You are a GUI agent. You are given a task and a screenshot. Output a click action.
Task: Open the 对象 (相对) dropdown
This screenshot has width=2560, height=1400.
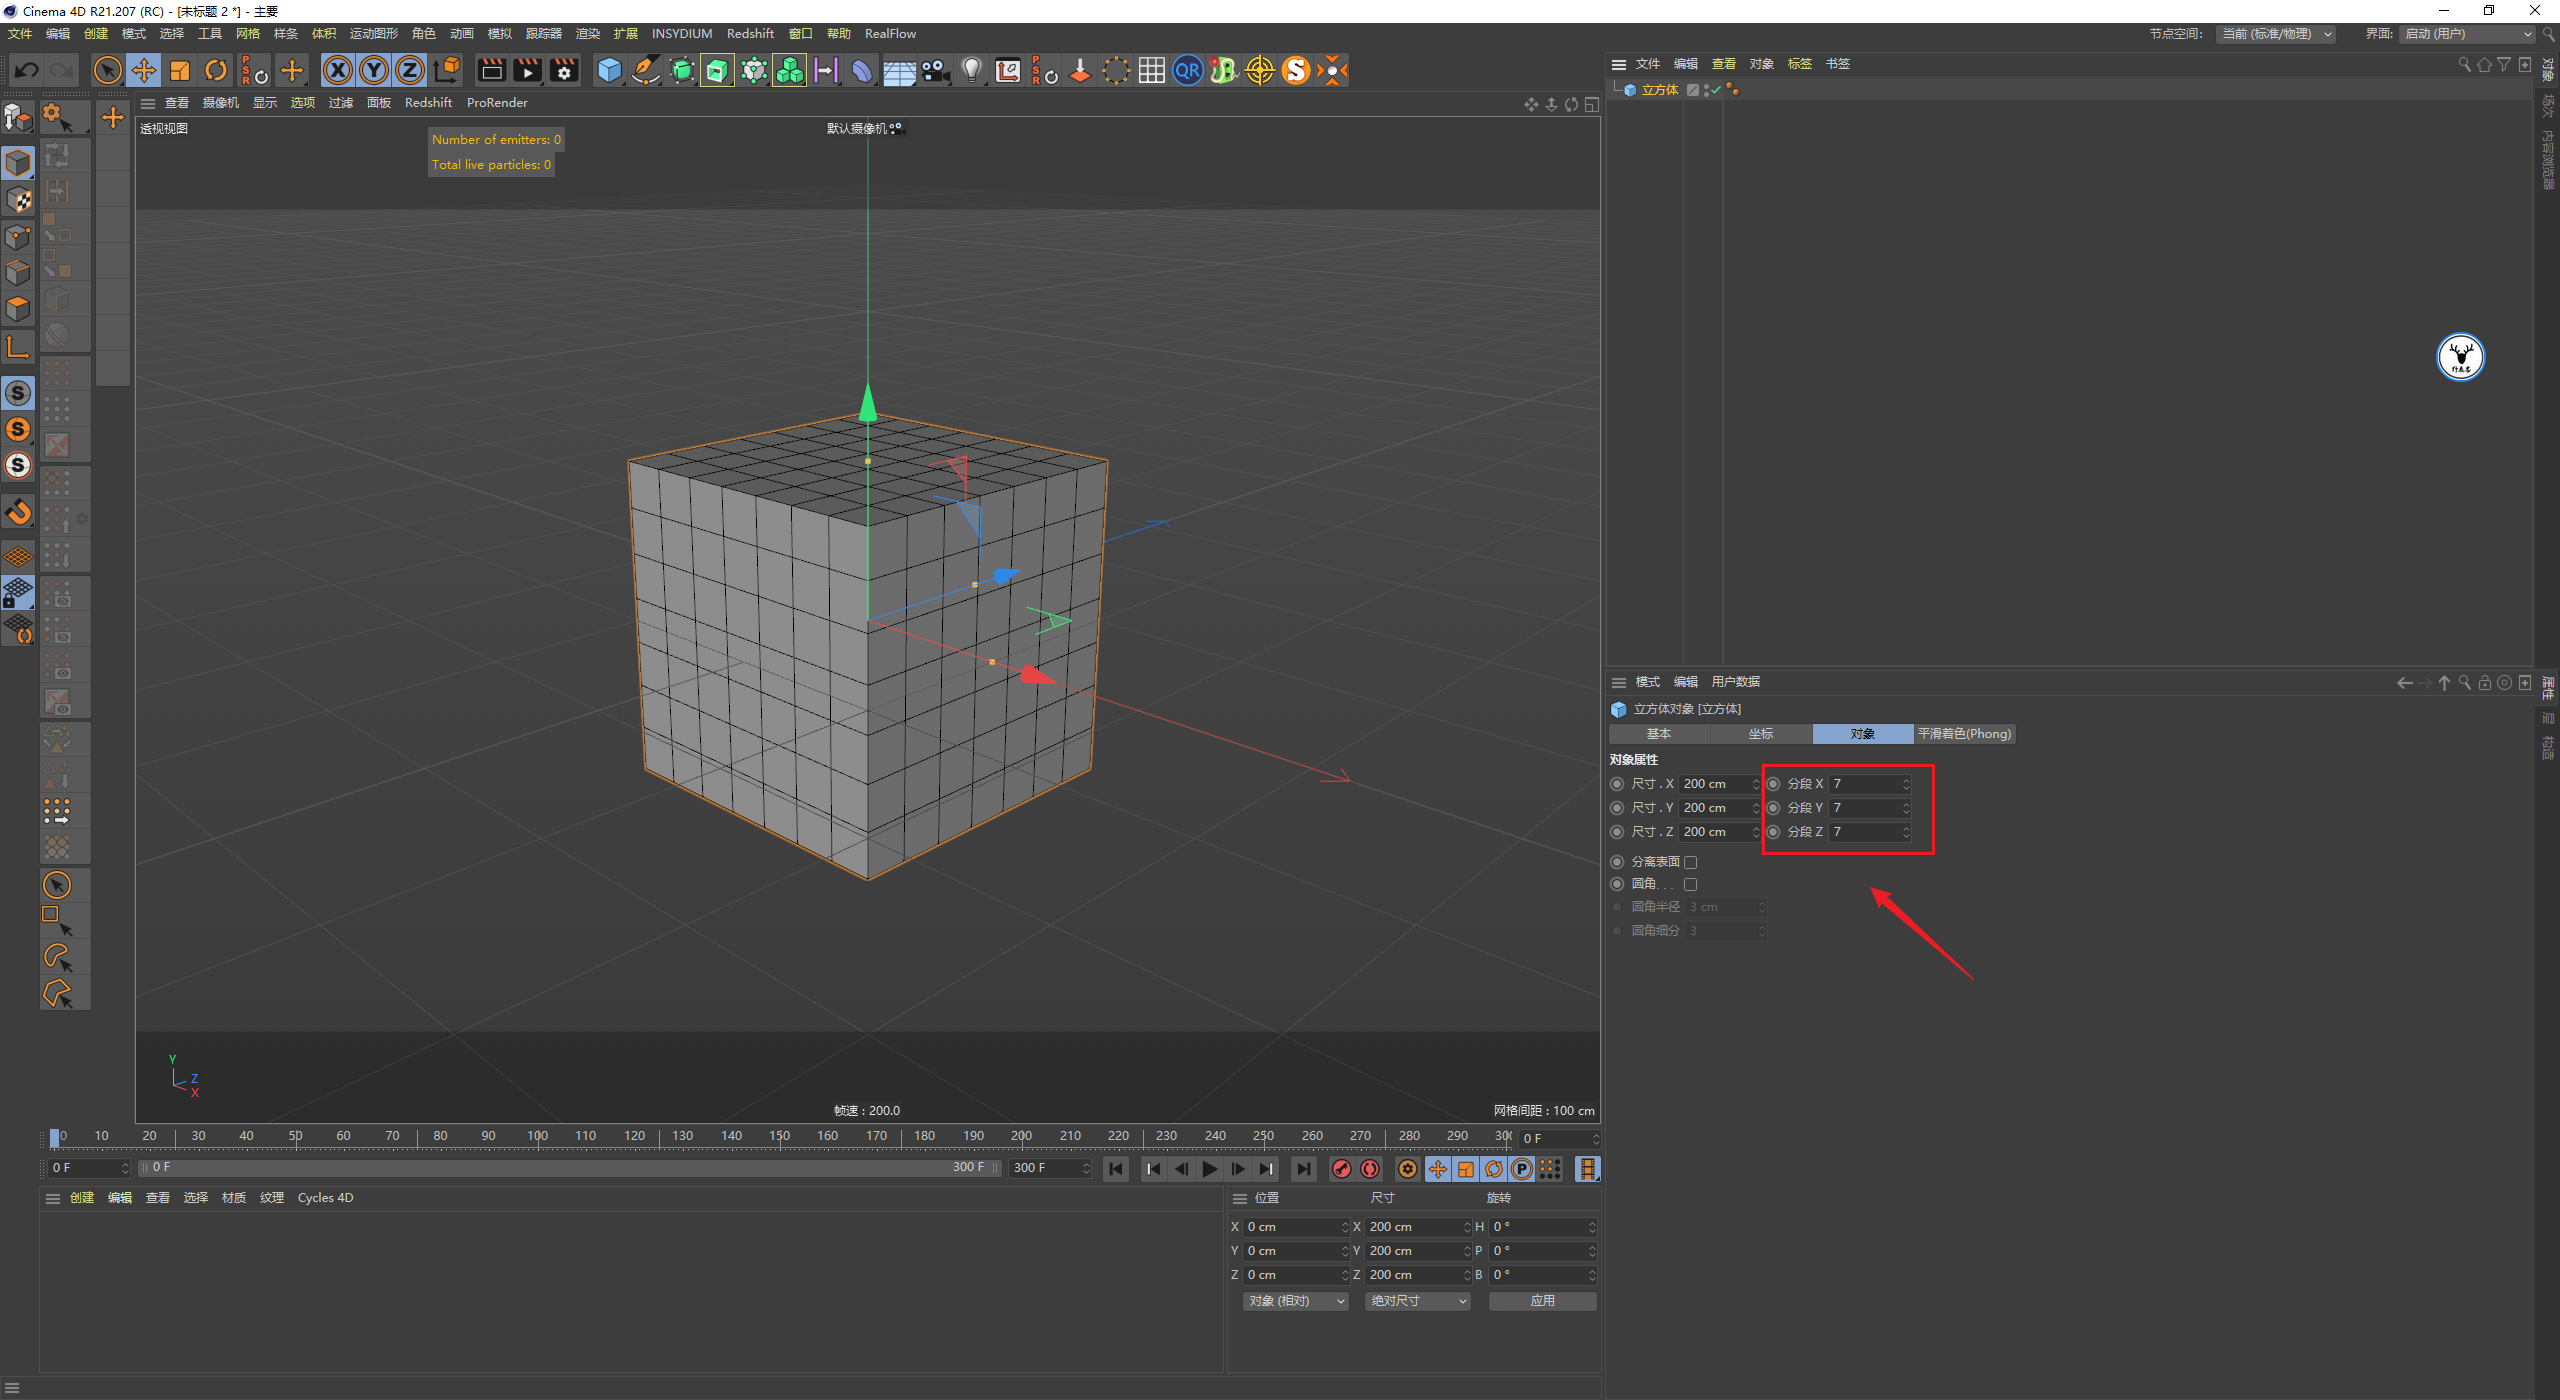pyautogui.click(x=1296, y=1301)
